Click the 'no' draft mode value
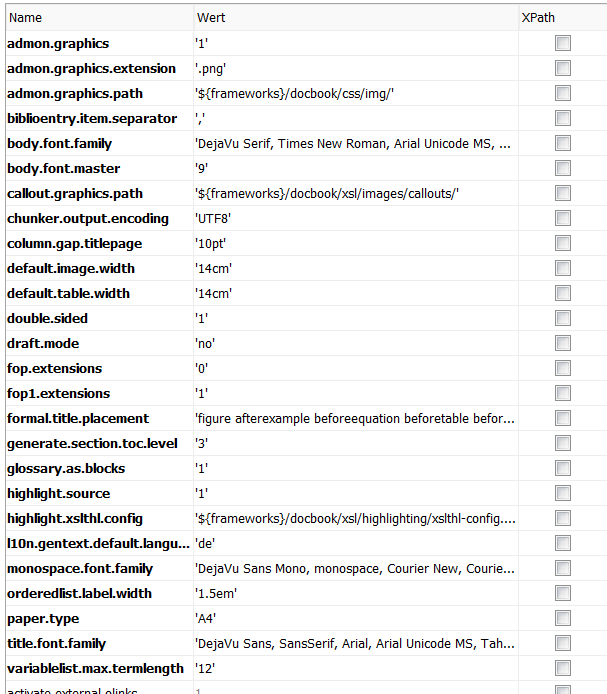The width and height of the screenshot is (607, 694). pos(205,344)
